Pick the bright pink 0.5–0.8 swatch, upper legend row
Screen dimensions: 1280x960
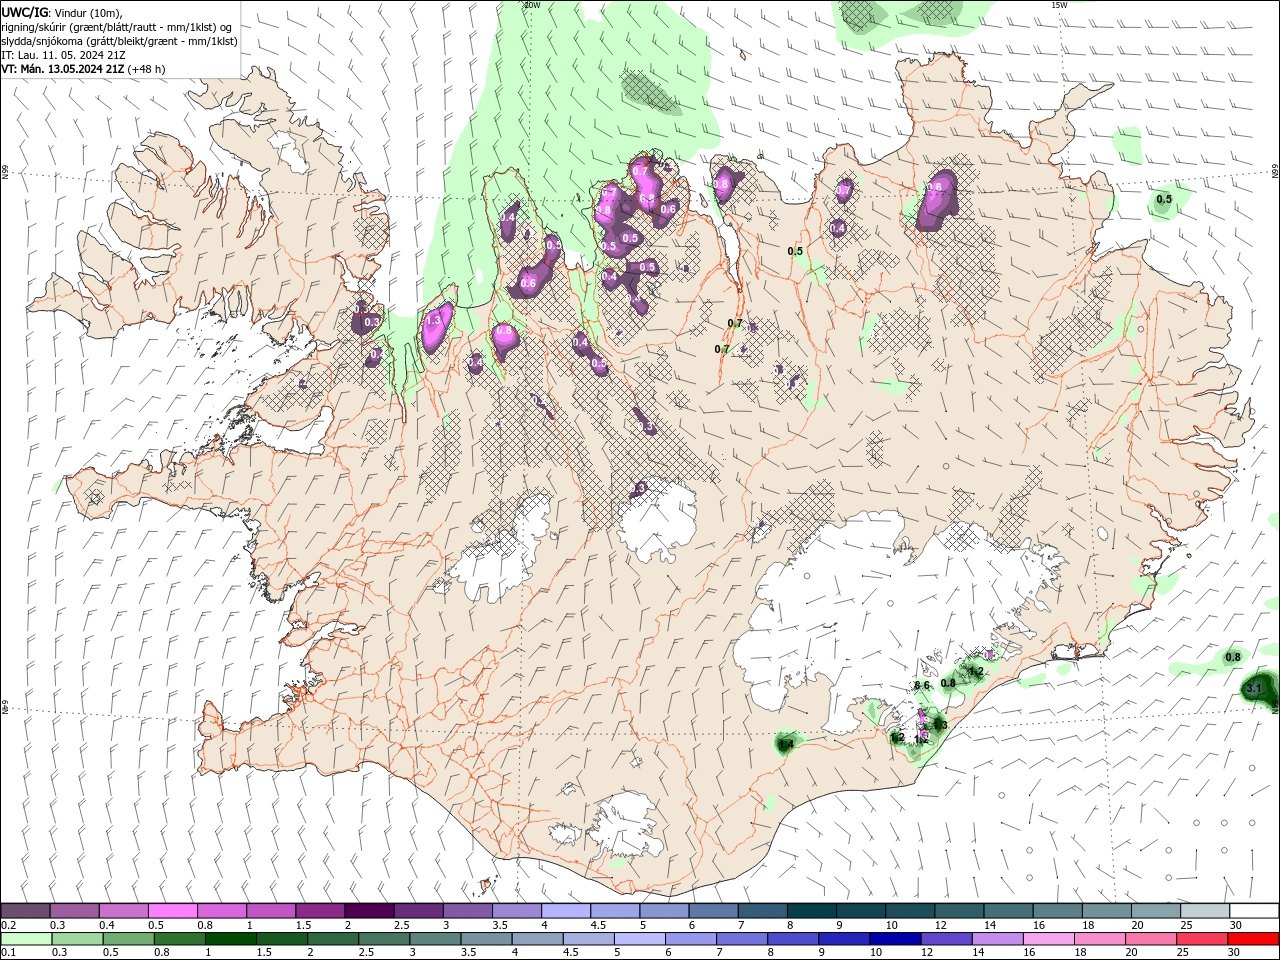coord(173,910)
